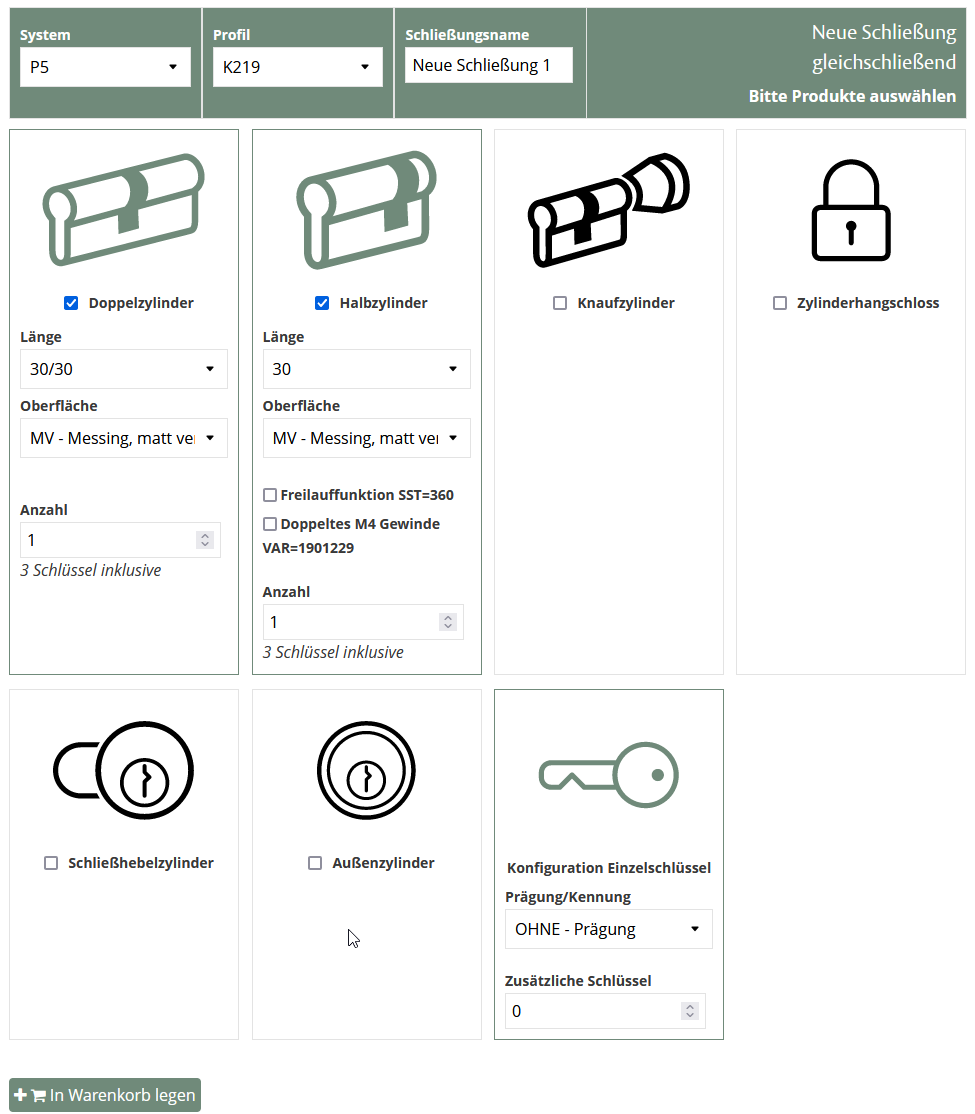The height and width of the screenshot is (1114, 975).
Task: Click the Einzelschlüssel key icon
Action: [608, 772]
